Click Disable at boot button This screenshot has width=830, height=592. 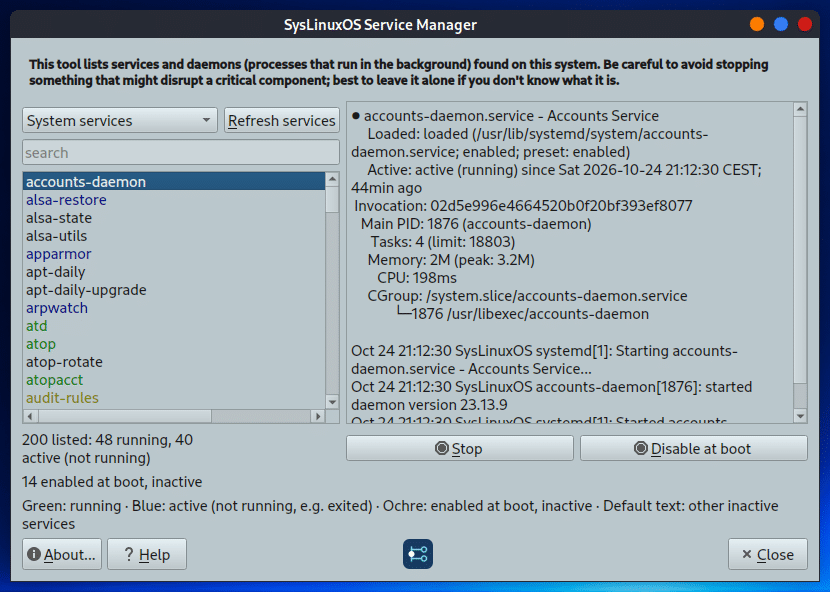pos(693,449)
